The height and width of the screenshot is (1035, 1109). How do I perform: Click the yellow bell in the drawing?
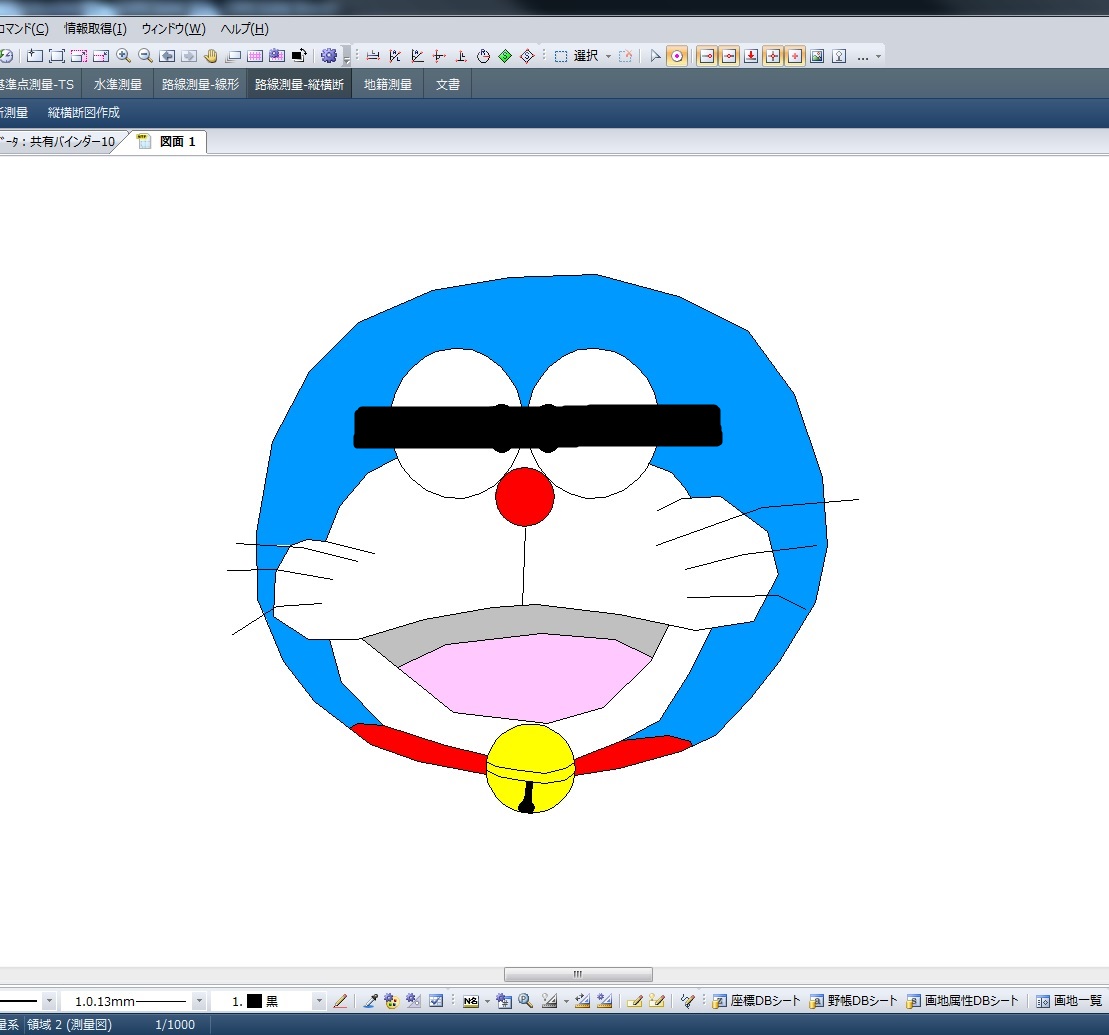530,769
